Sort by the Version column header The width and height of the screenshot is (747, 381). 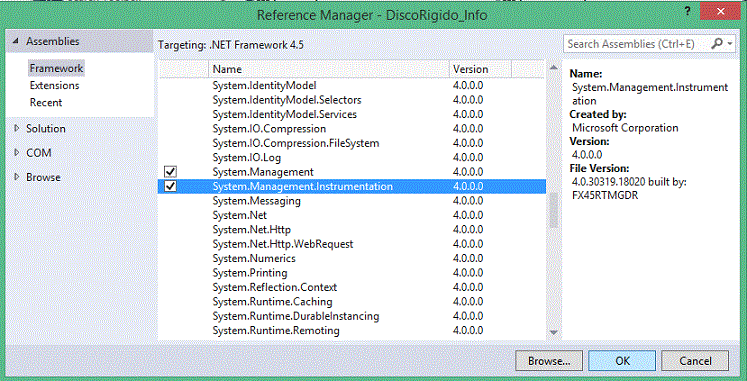click(x=480, y=69)
